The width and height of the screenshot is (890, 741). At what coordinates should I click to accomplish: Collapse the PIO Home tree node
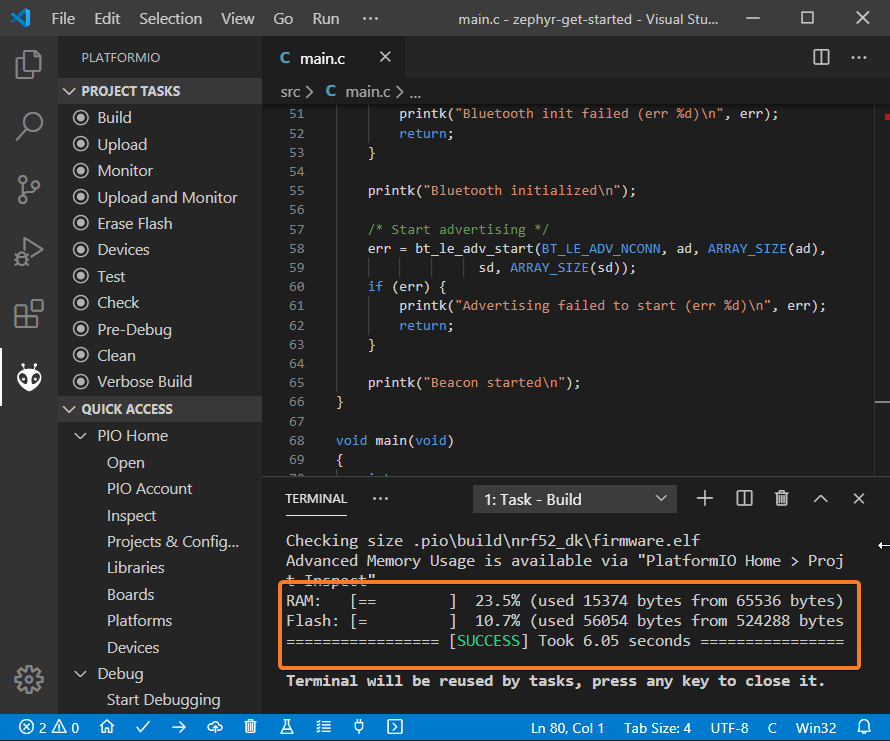(81, 436)
